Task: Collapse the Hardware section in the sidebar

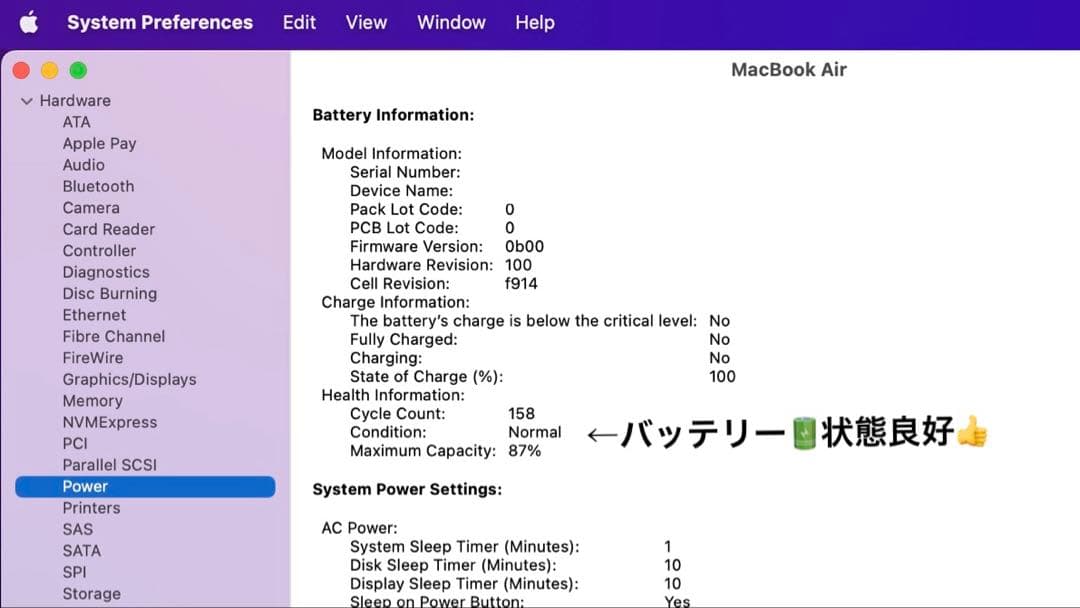Action: point(27,100)
